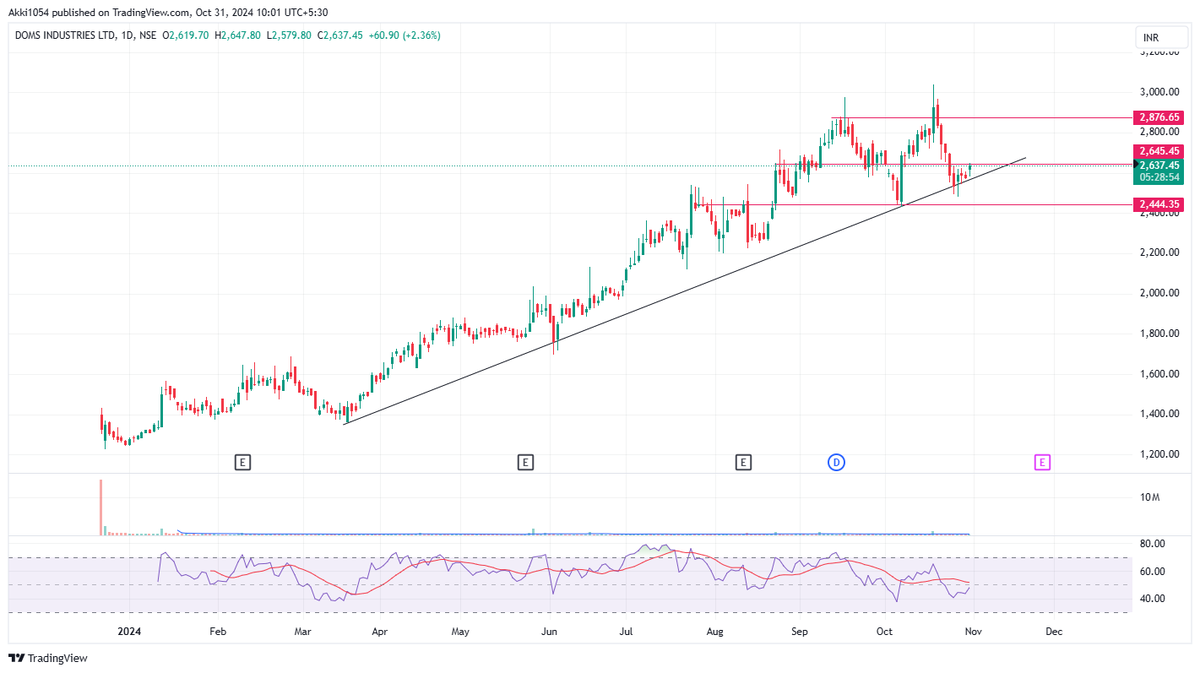Click the bar countdown 05:28:54
1200x673 pixels.
point(1159,177)
